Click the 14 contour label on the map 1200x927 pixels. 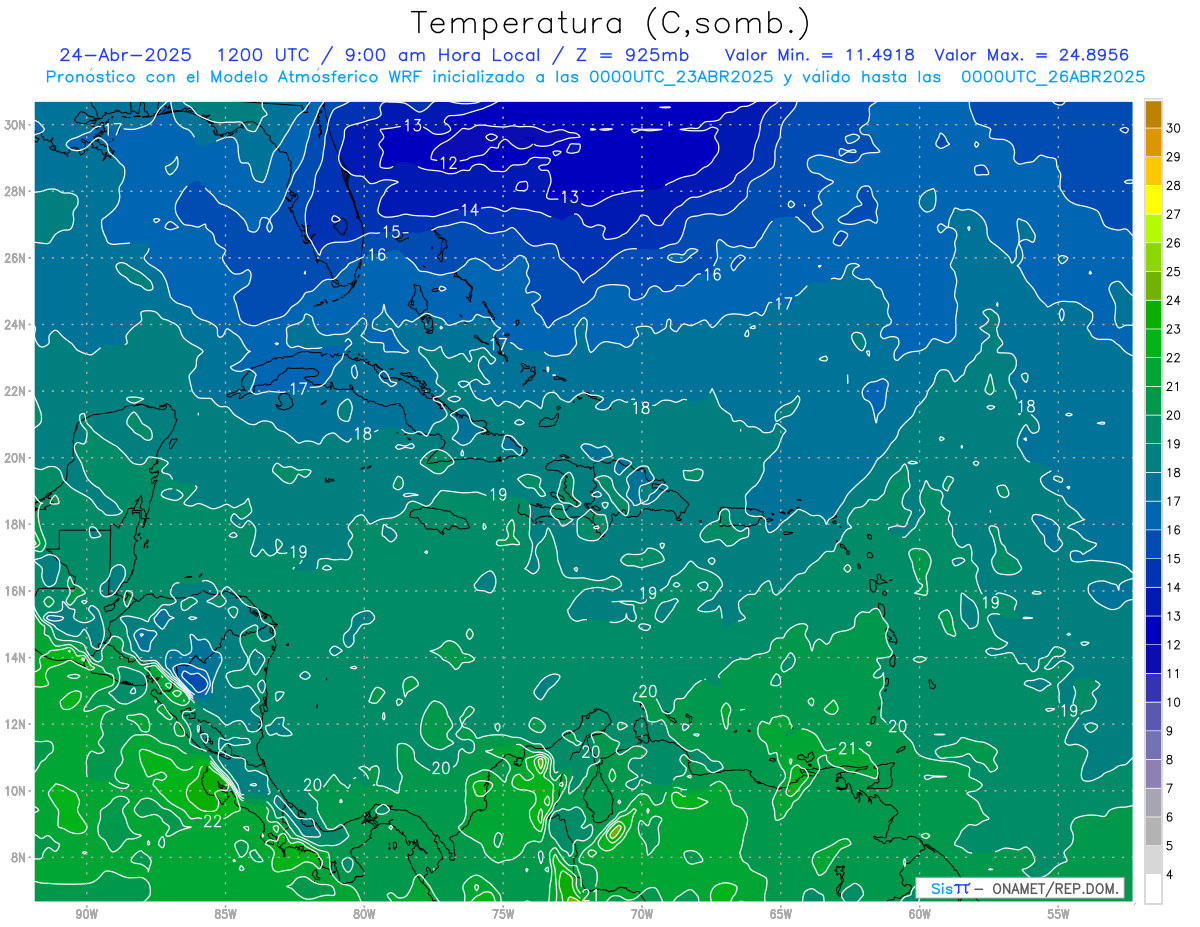470,209
